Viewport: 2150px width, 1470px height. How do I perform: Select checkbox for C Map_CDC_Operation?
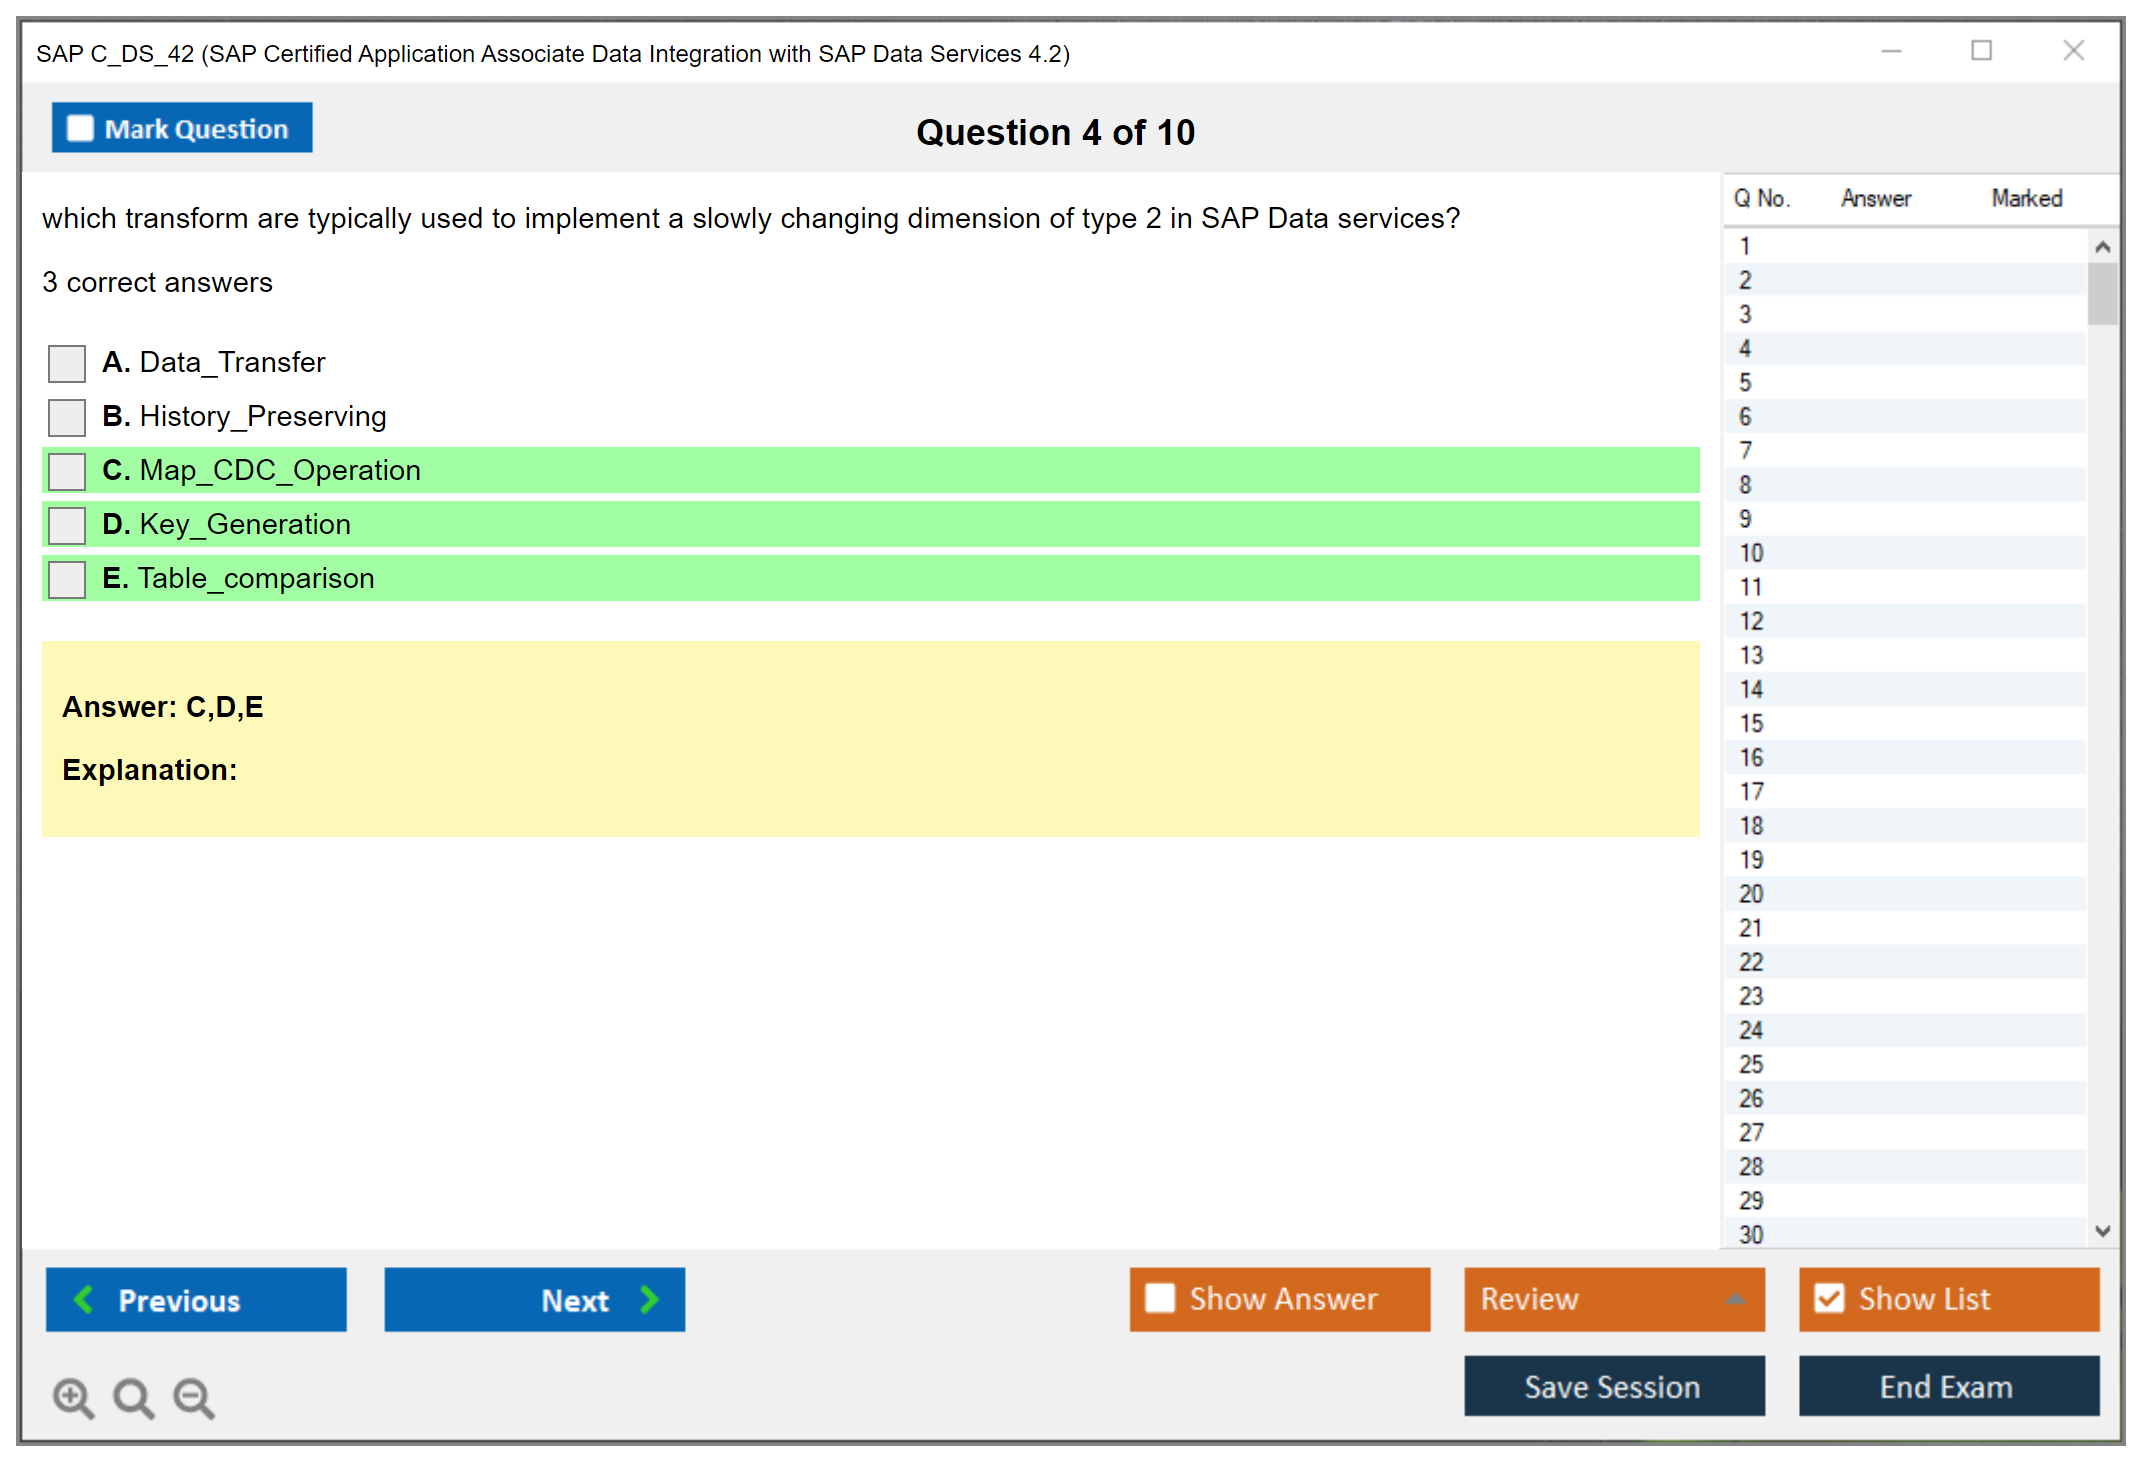[67, 471]
